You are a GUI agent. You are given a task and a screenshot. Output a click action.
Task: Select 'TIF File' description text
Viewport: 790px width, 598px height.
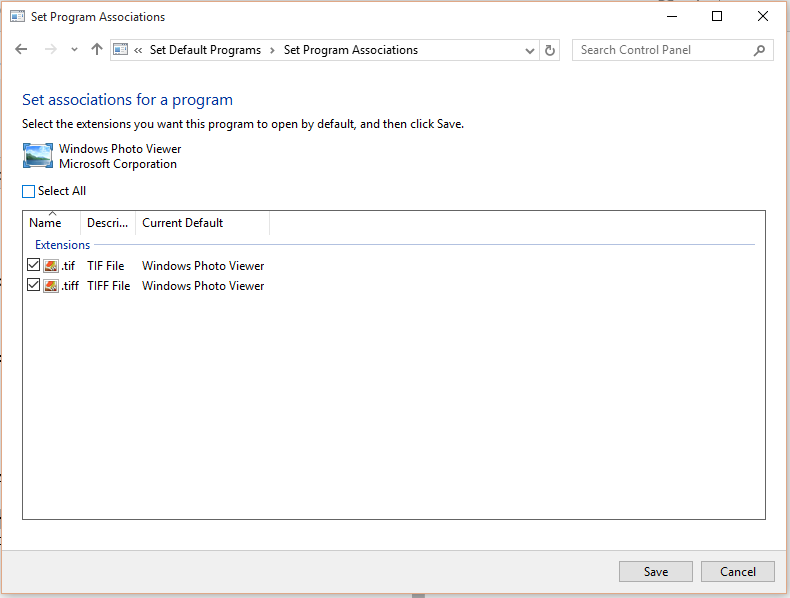(x=105, y=265)
